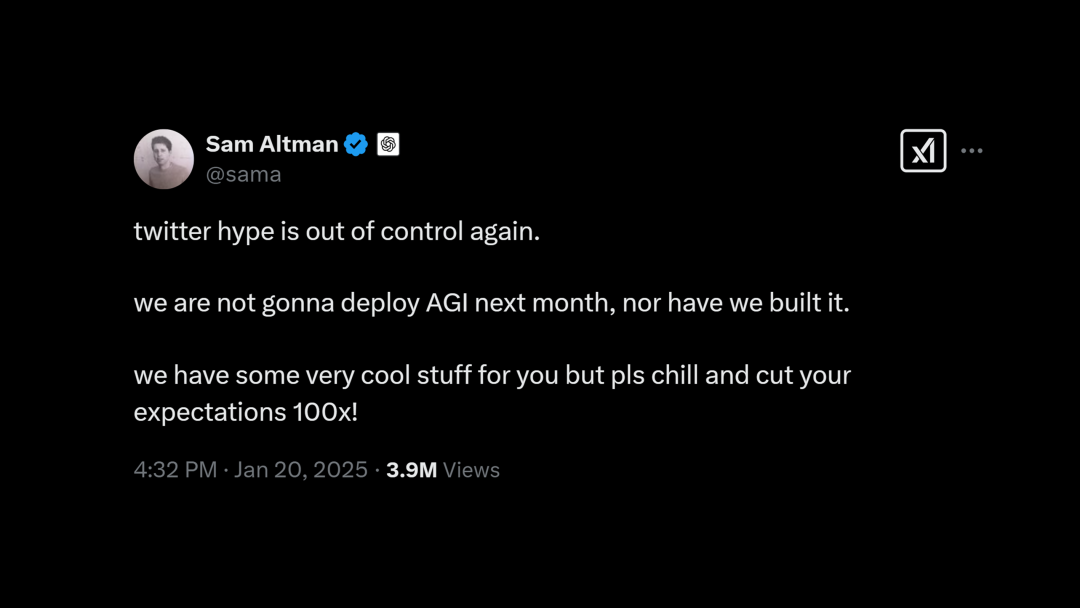The image size is (1080, 608).
Task: Click the blue verified checkmark badge
Action: (x=356, y=144)
